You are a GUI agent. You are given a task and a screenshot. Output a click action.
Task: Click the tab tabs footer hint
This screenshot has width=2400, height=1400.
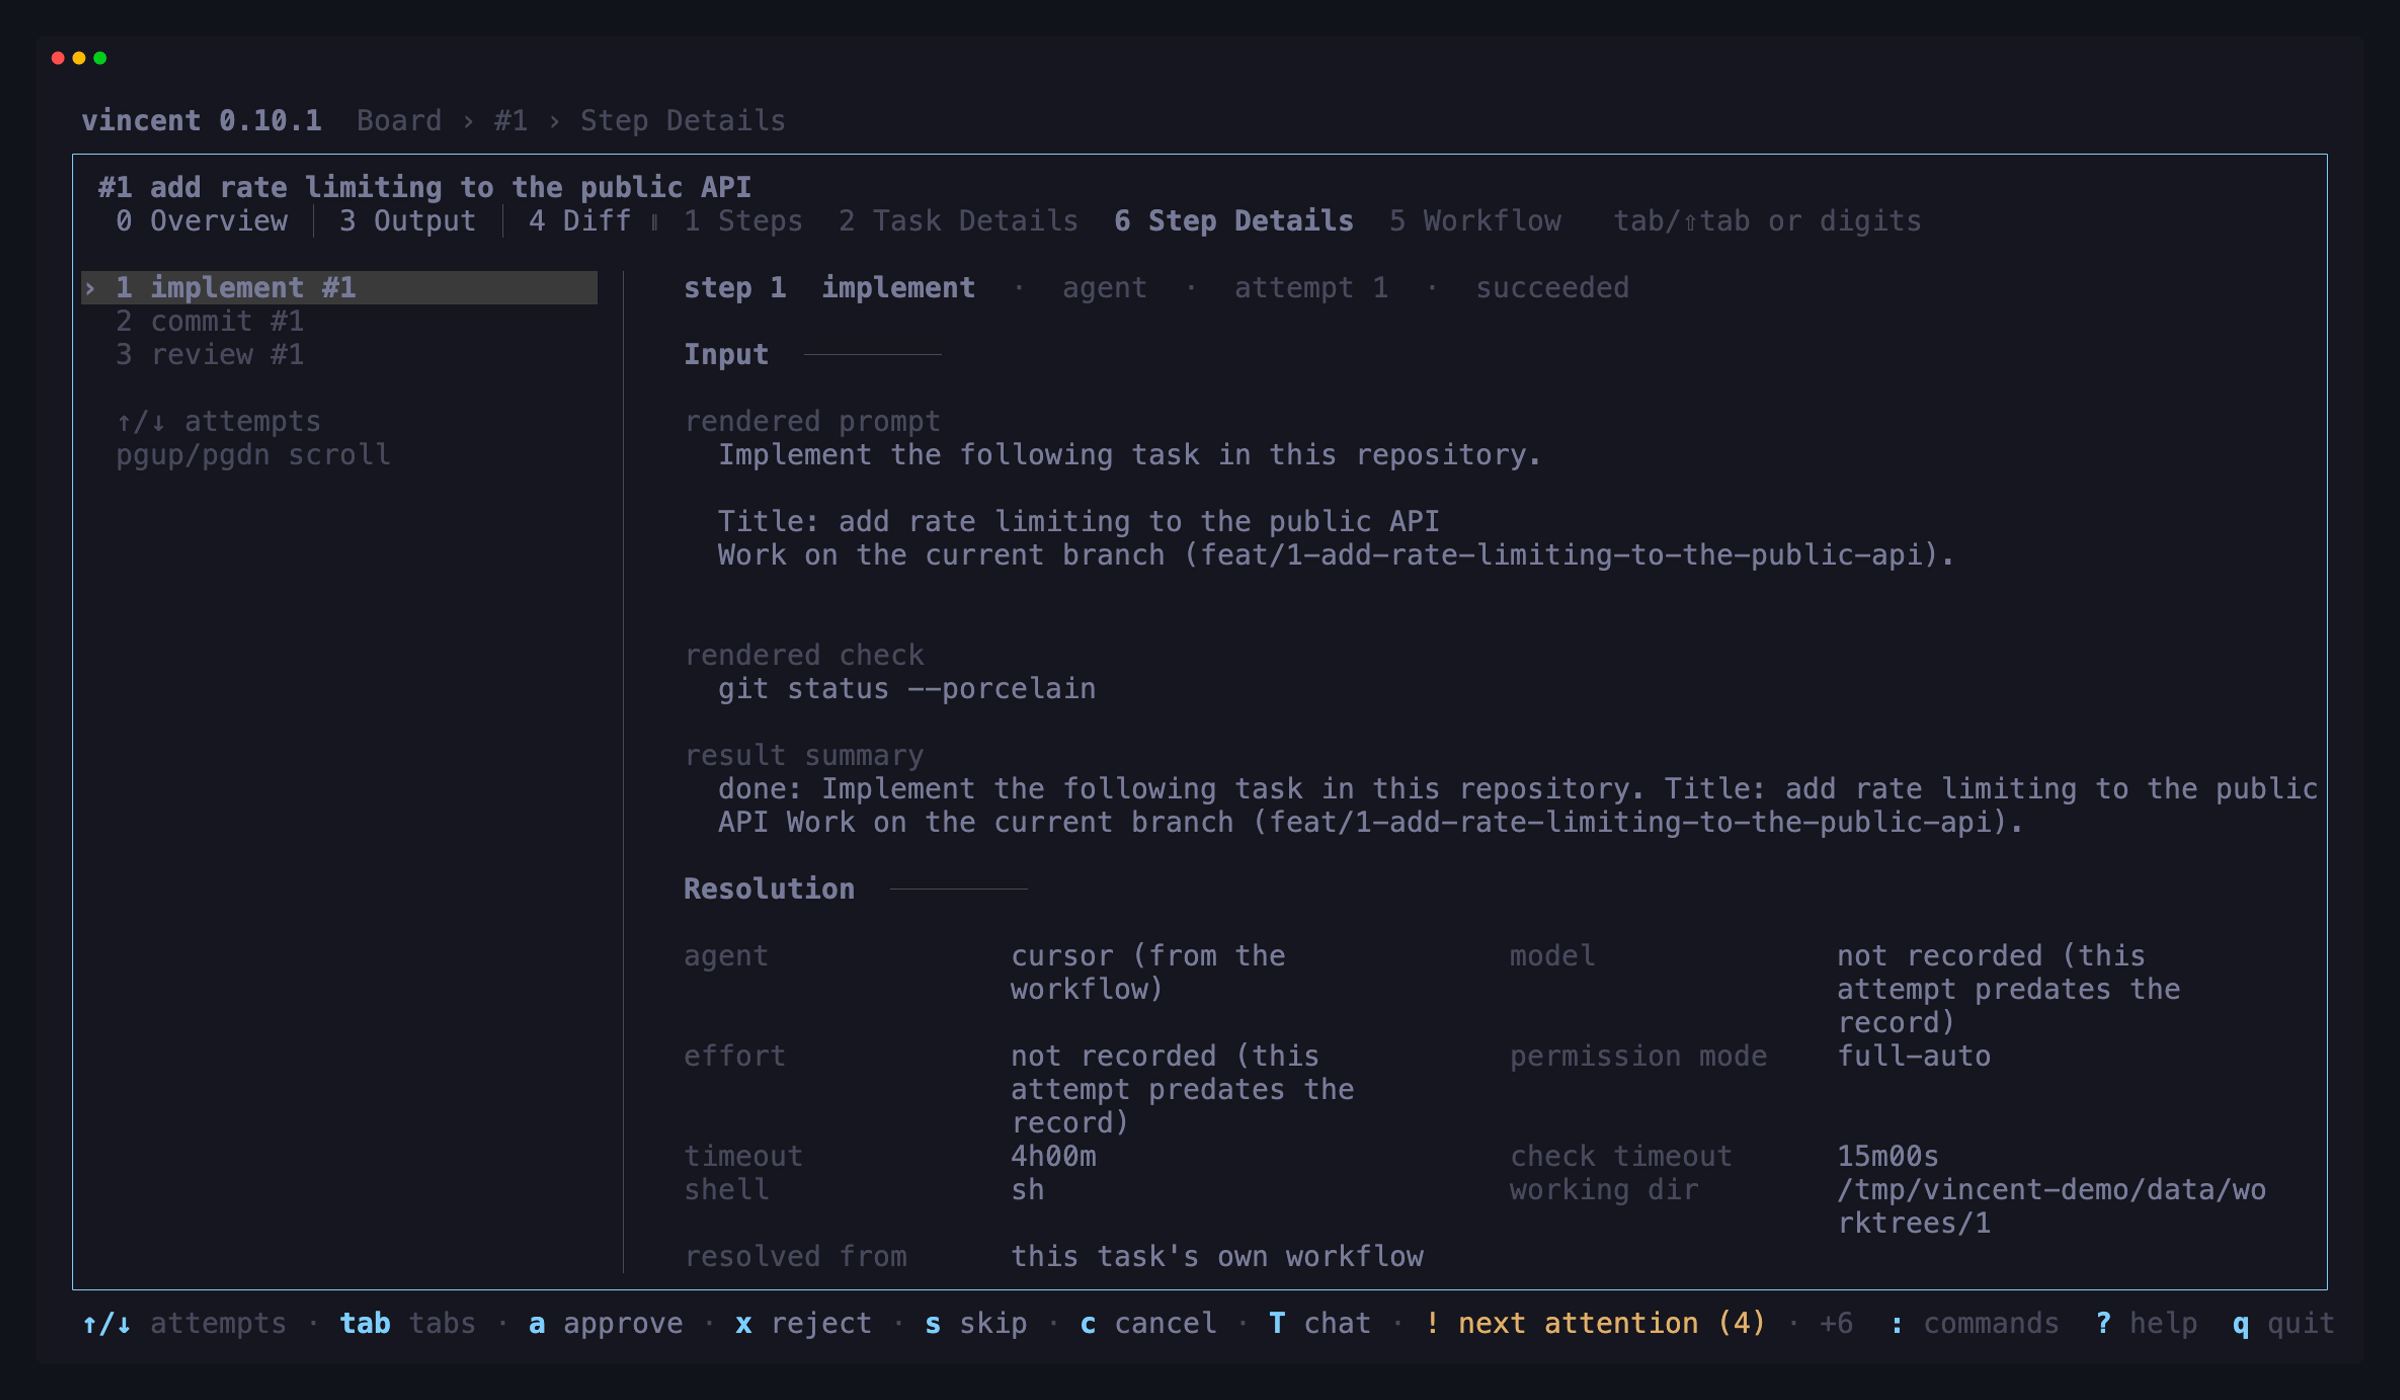[x=407, y=1324]
